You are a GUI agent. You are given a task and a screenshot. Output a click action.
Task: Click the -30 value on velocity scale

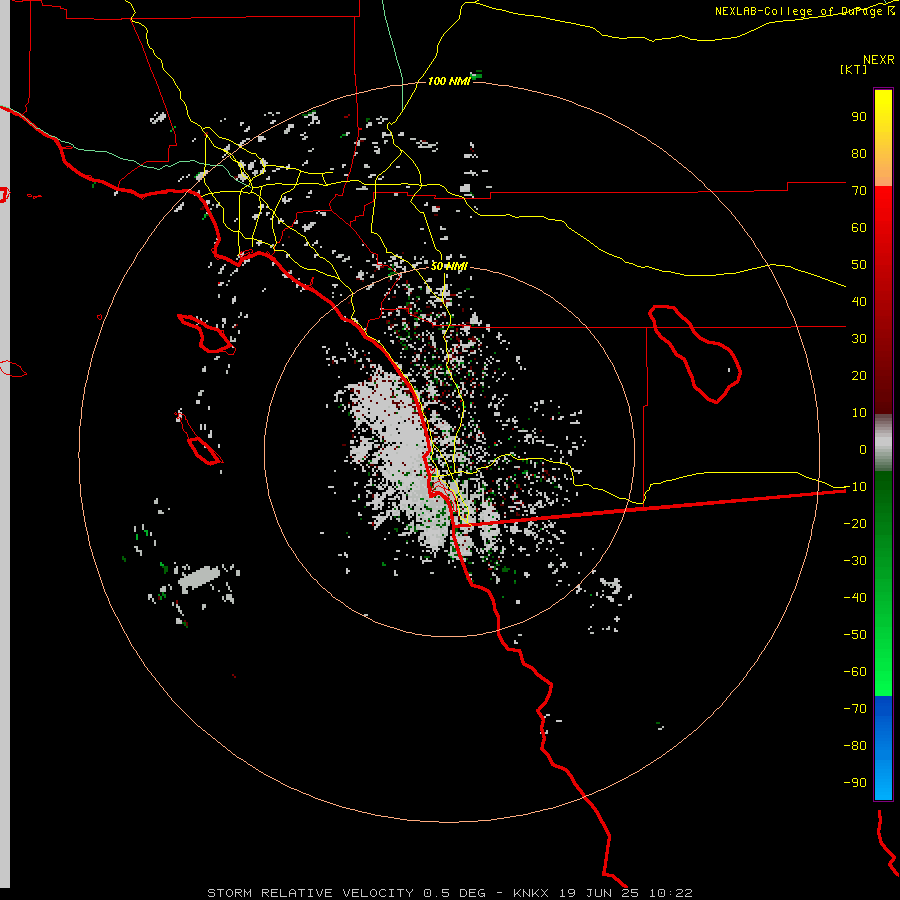(855, 561)
